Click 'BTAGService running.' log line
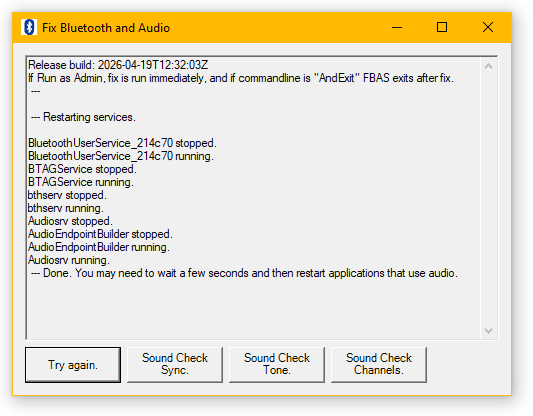The height and width of the screenshot is (416, 533). pos(81,182)
